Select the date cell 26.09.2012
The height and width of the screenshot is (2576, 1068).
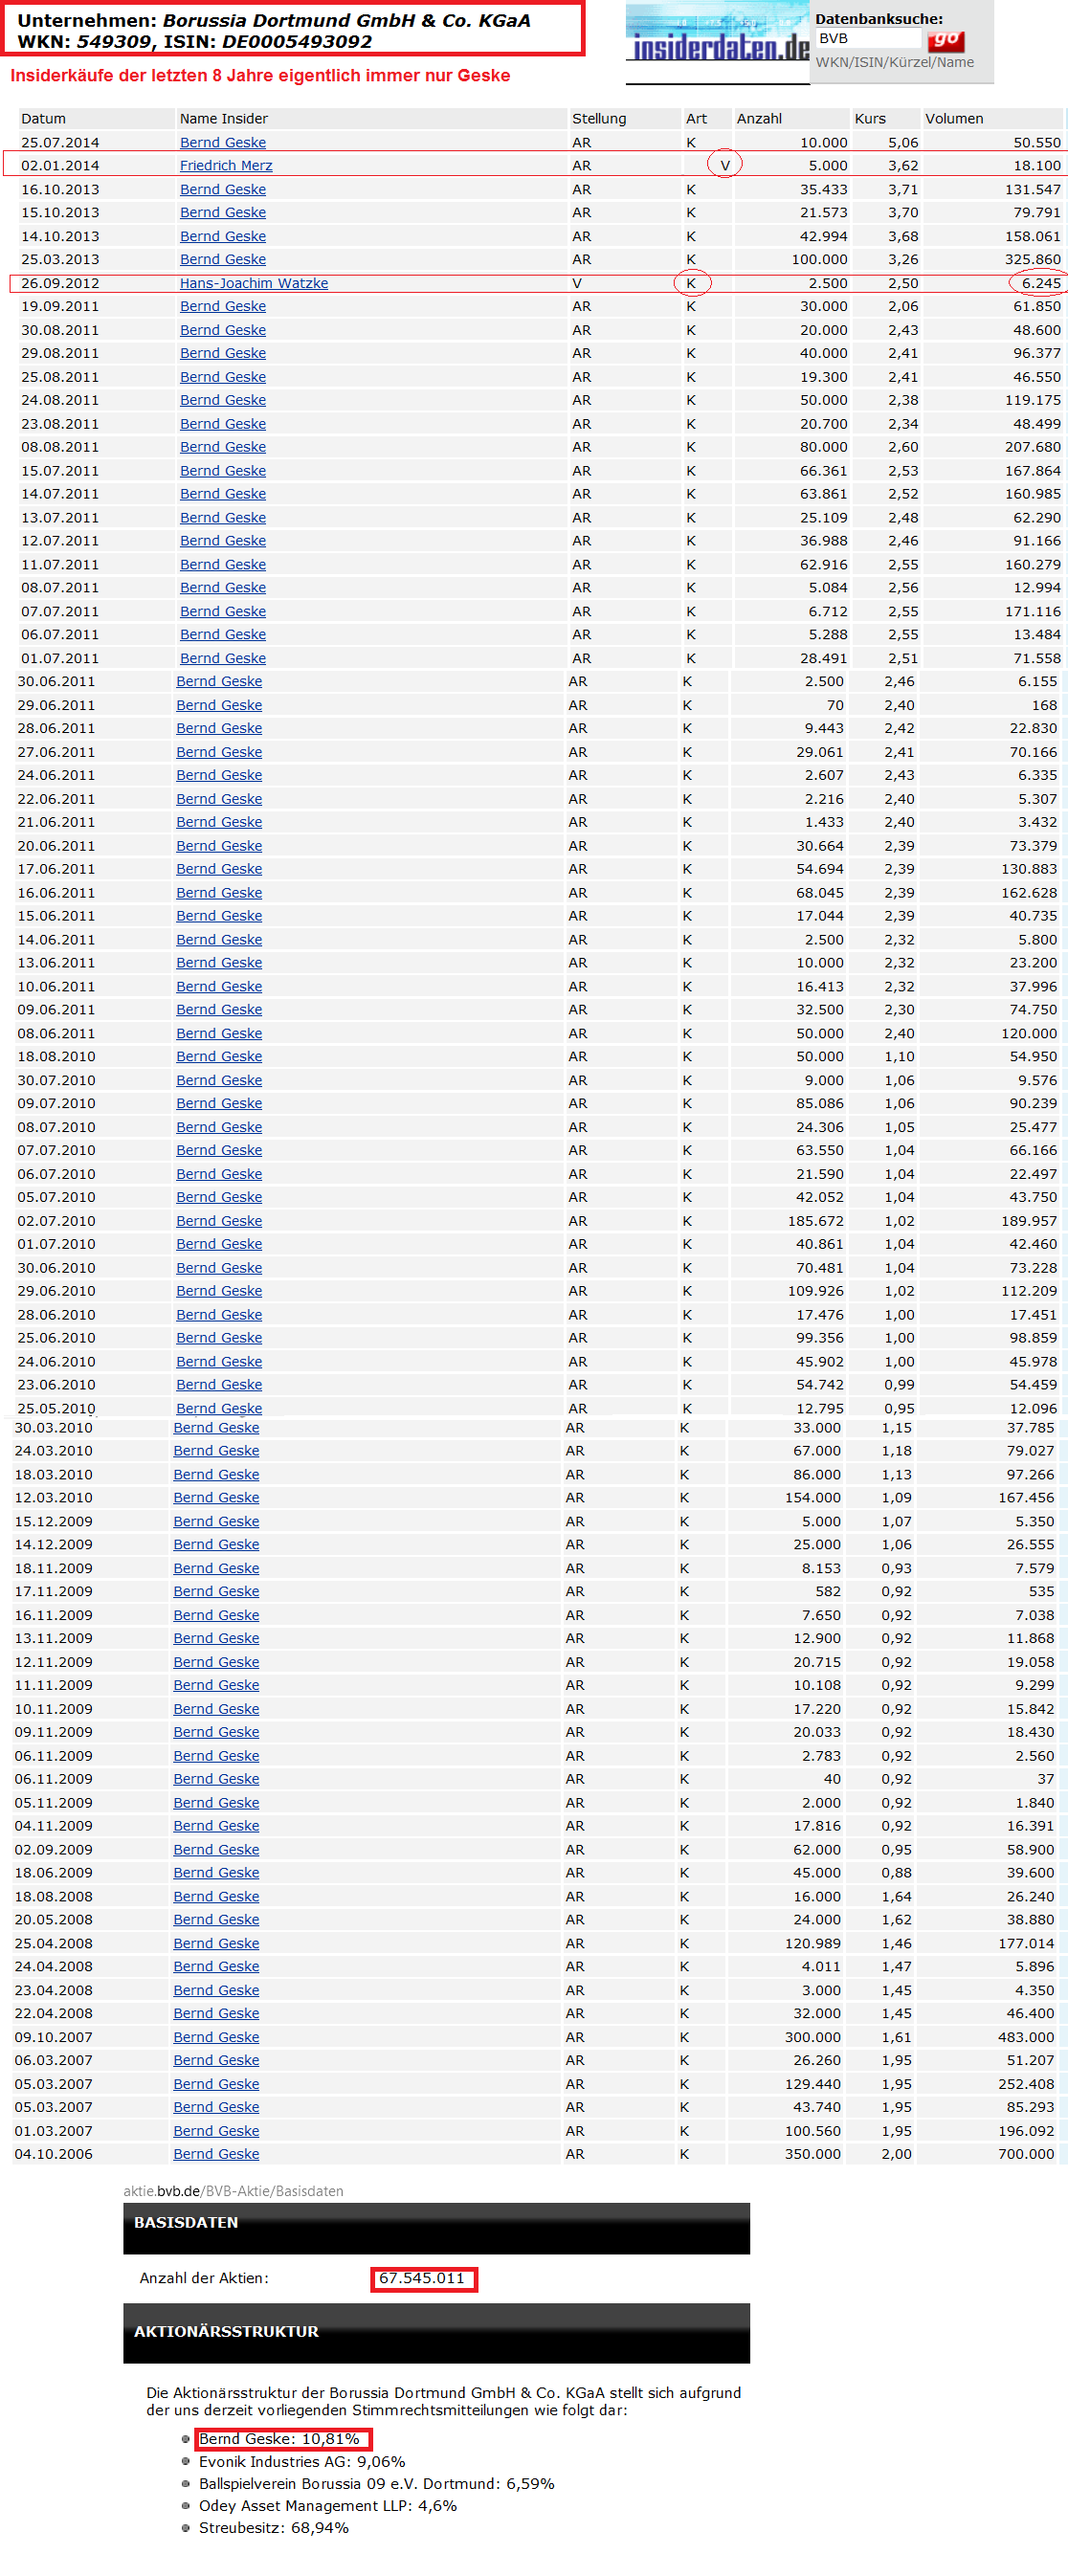pos(60,283)
